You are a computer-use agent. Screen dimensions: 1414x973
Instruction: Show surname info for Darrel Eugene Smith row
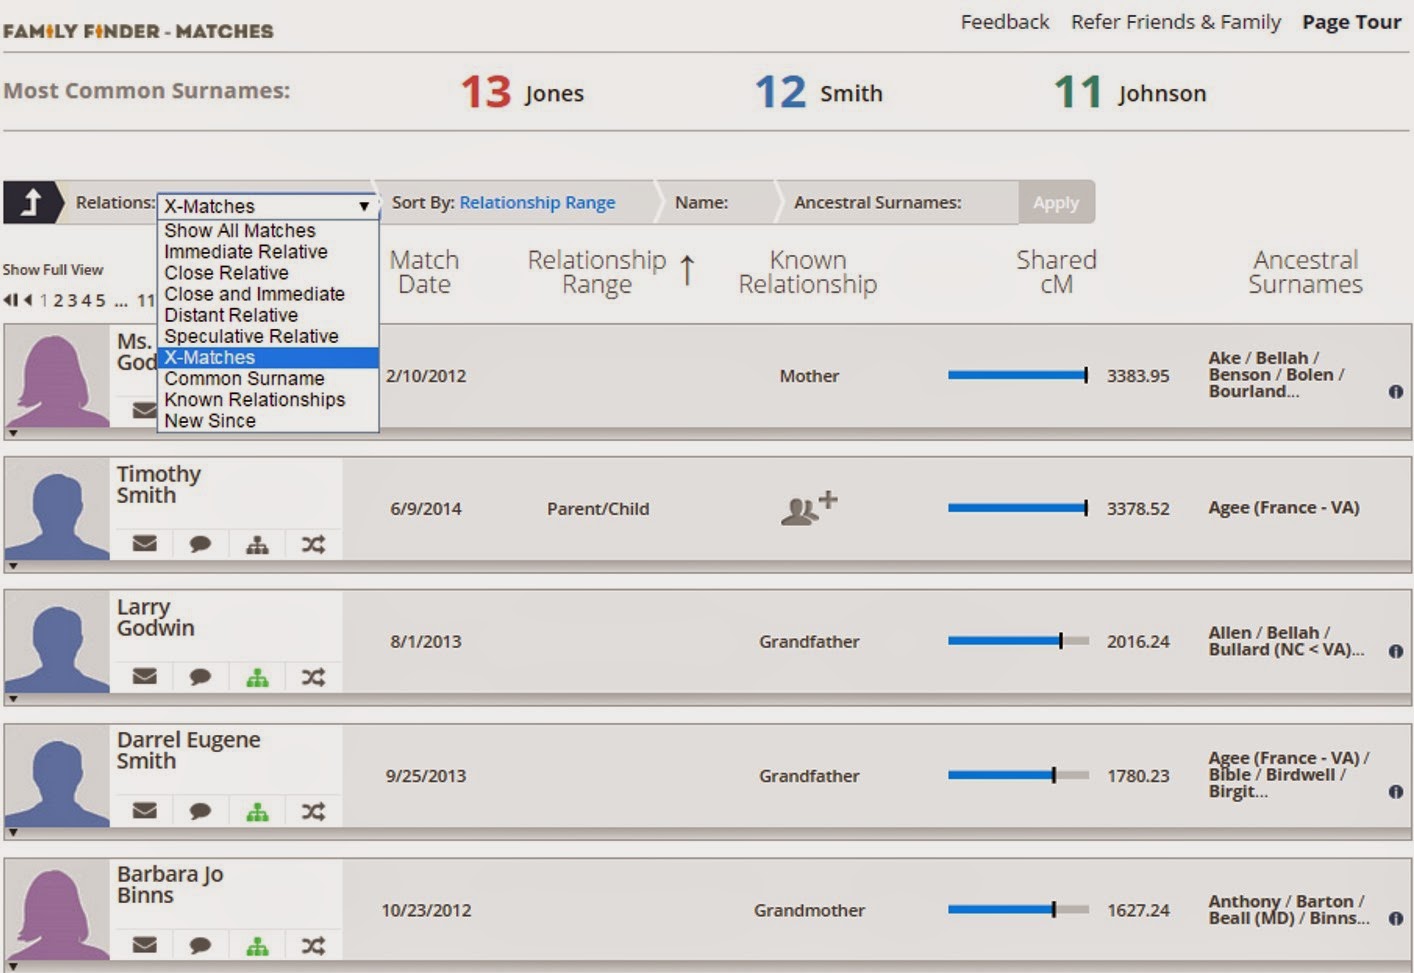click(1396, 792)
